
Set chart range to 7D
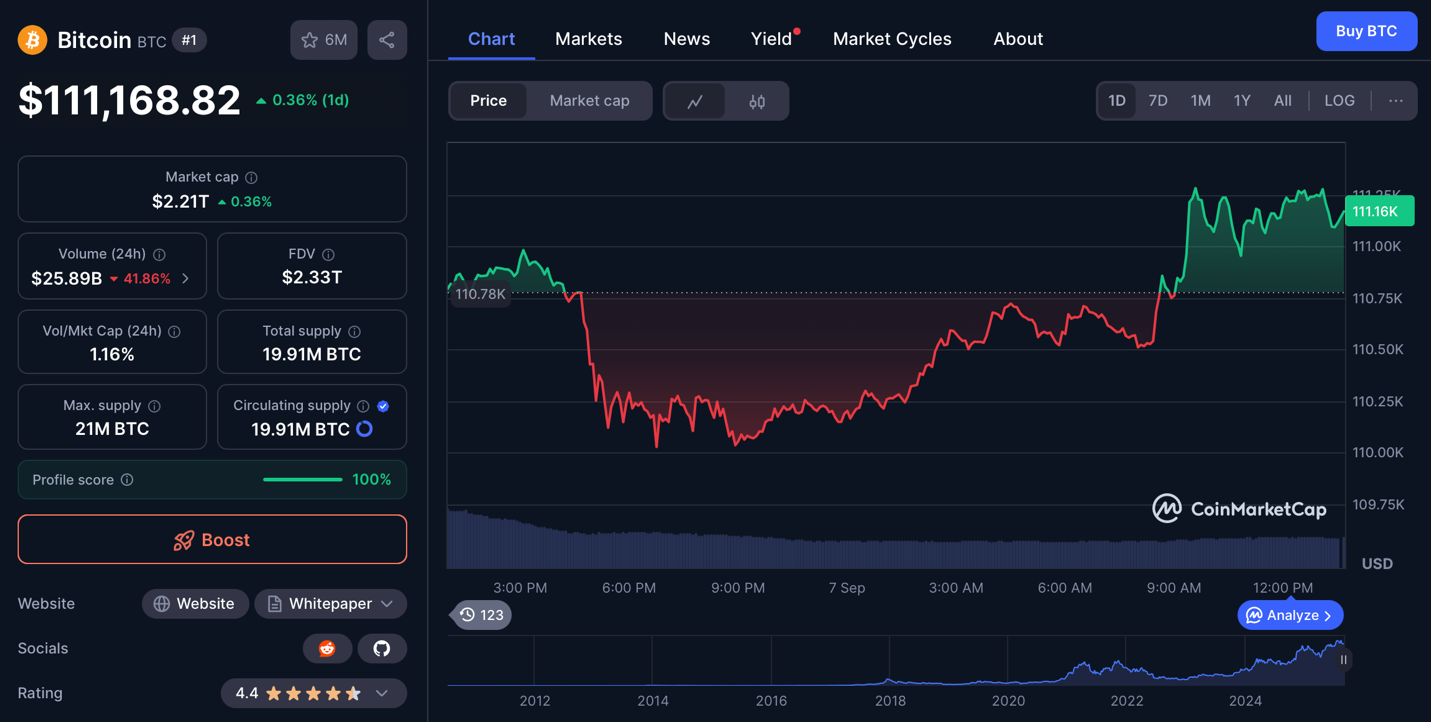1158,101
